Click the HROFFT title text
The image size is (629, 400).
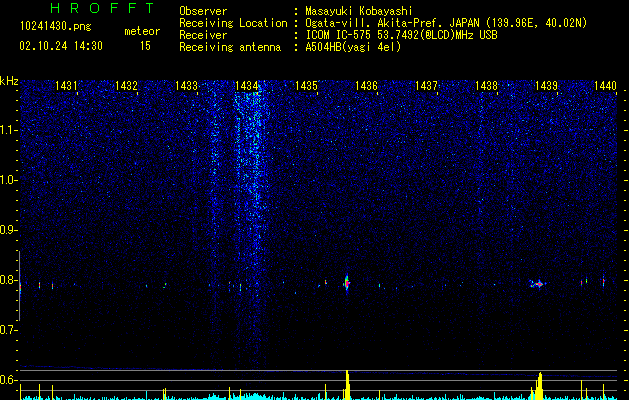[103, 8]
